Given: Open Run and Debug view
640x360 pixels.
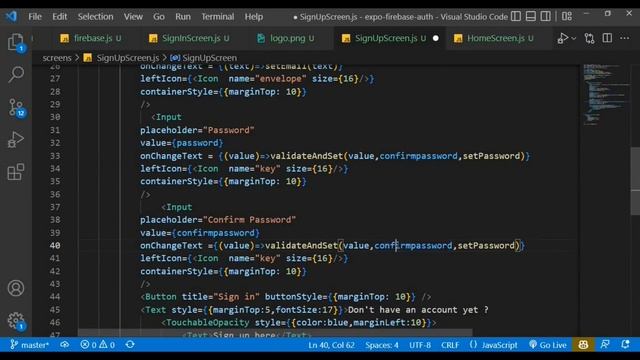Looking at the screenshot, I should tap(16, 140).
